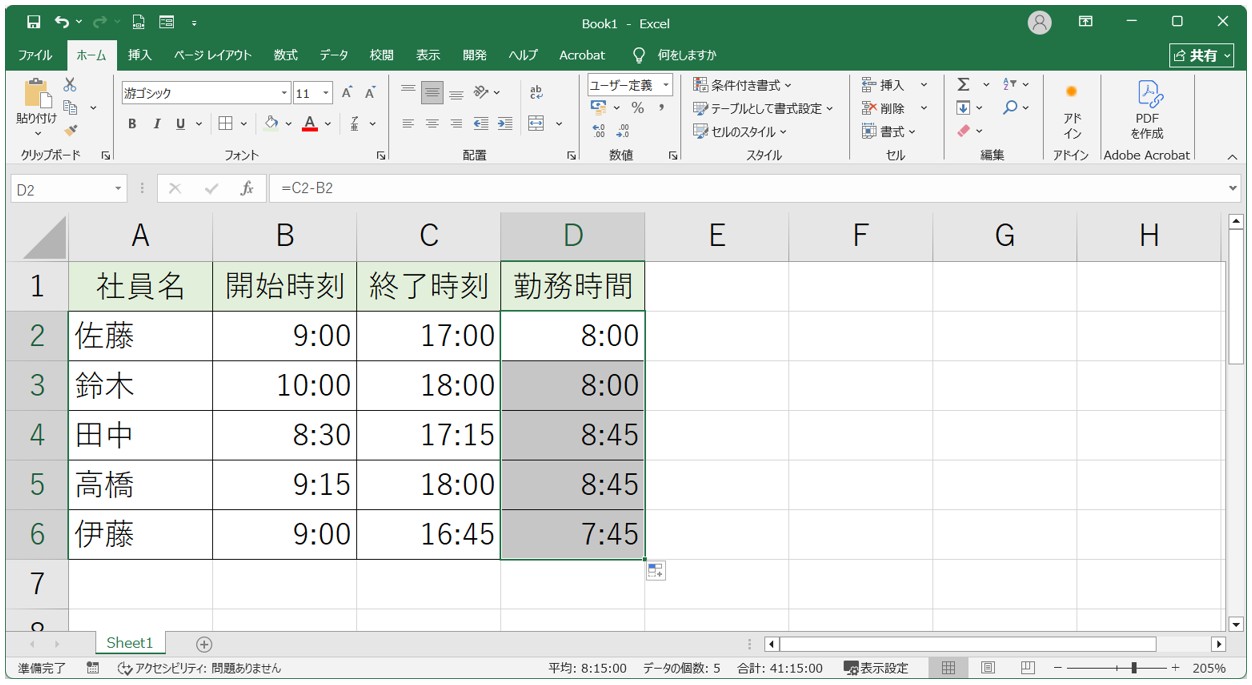Switch to the データ tab
This screenshot has width=1252, height=685.
click(334, 55)
